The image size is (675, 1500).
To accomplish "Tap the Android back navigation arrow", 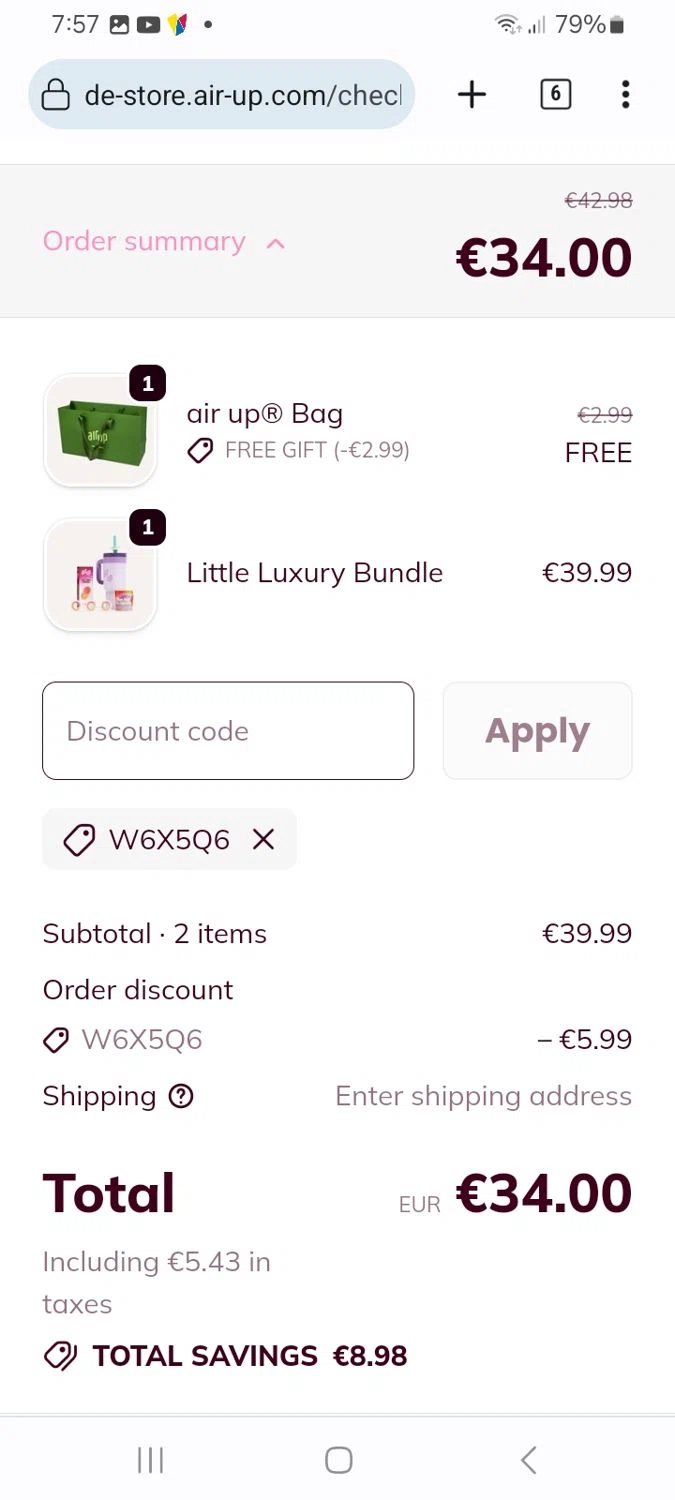I will pos(528,1460).
